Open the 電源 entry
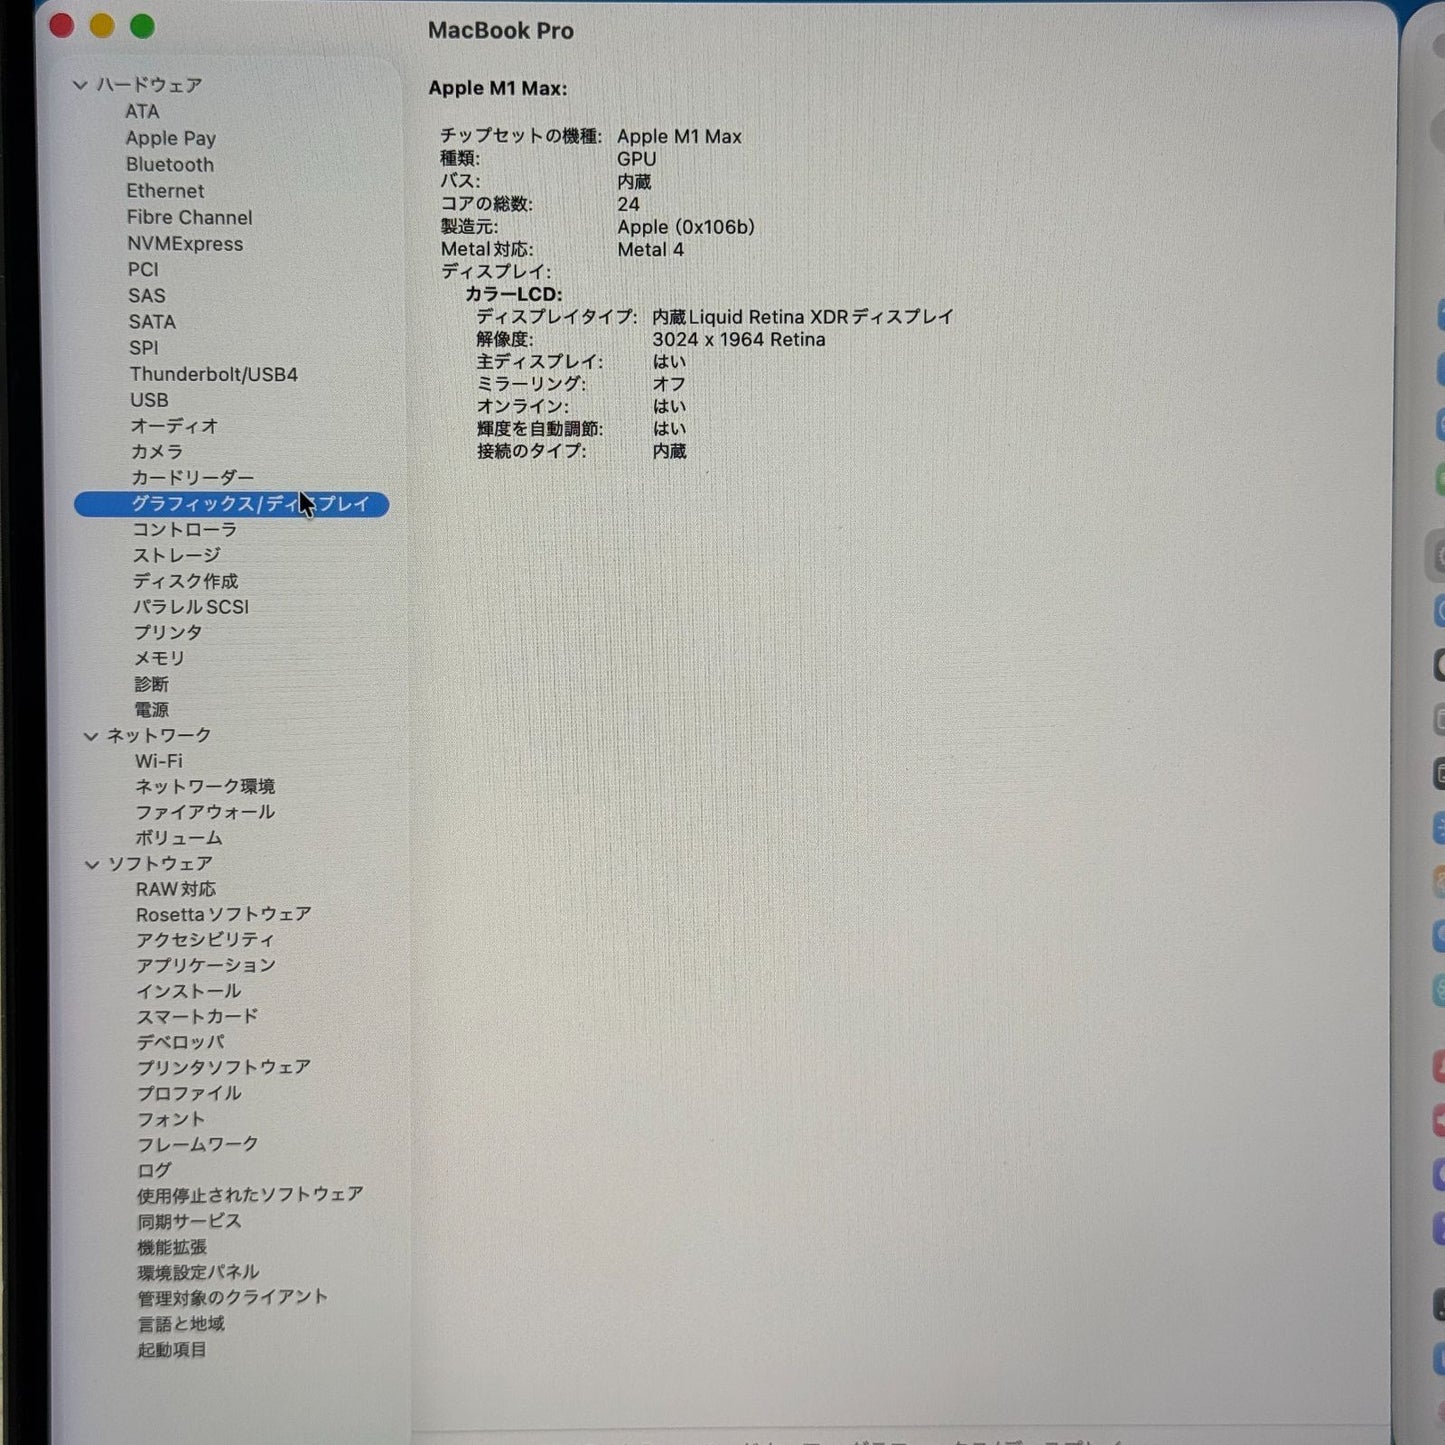The image size is (1445, 1445). [152, 710]
